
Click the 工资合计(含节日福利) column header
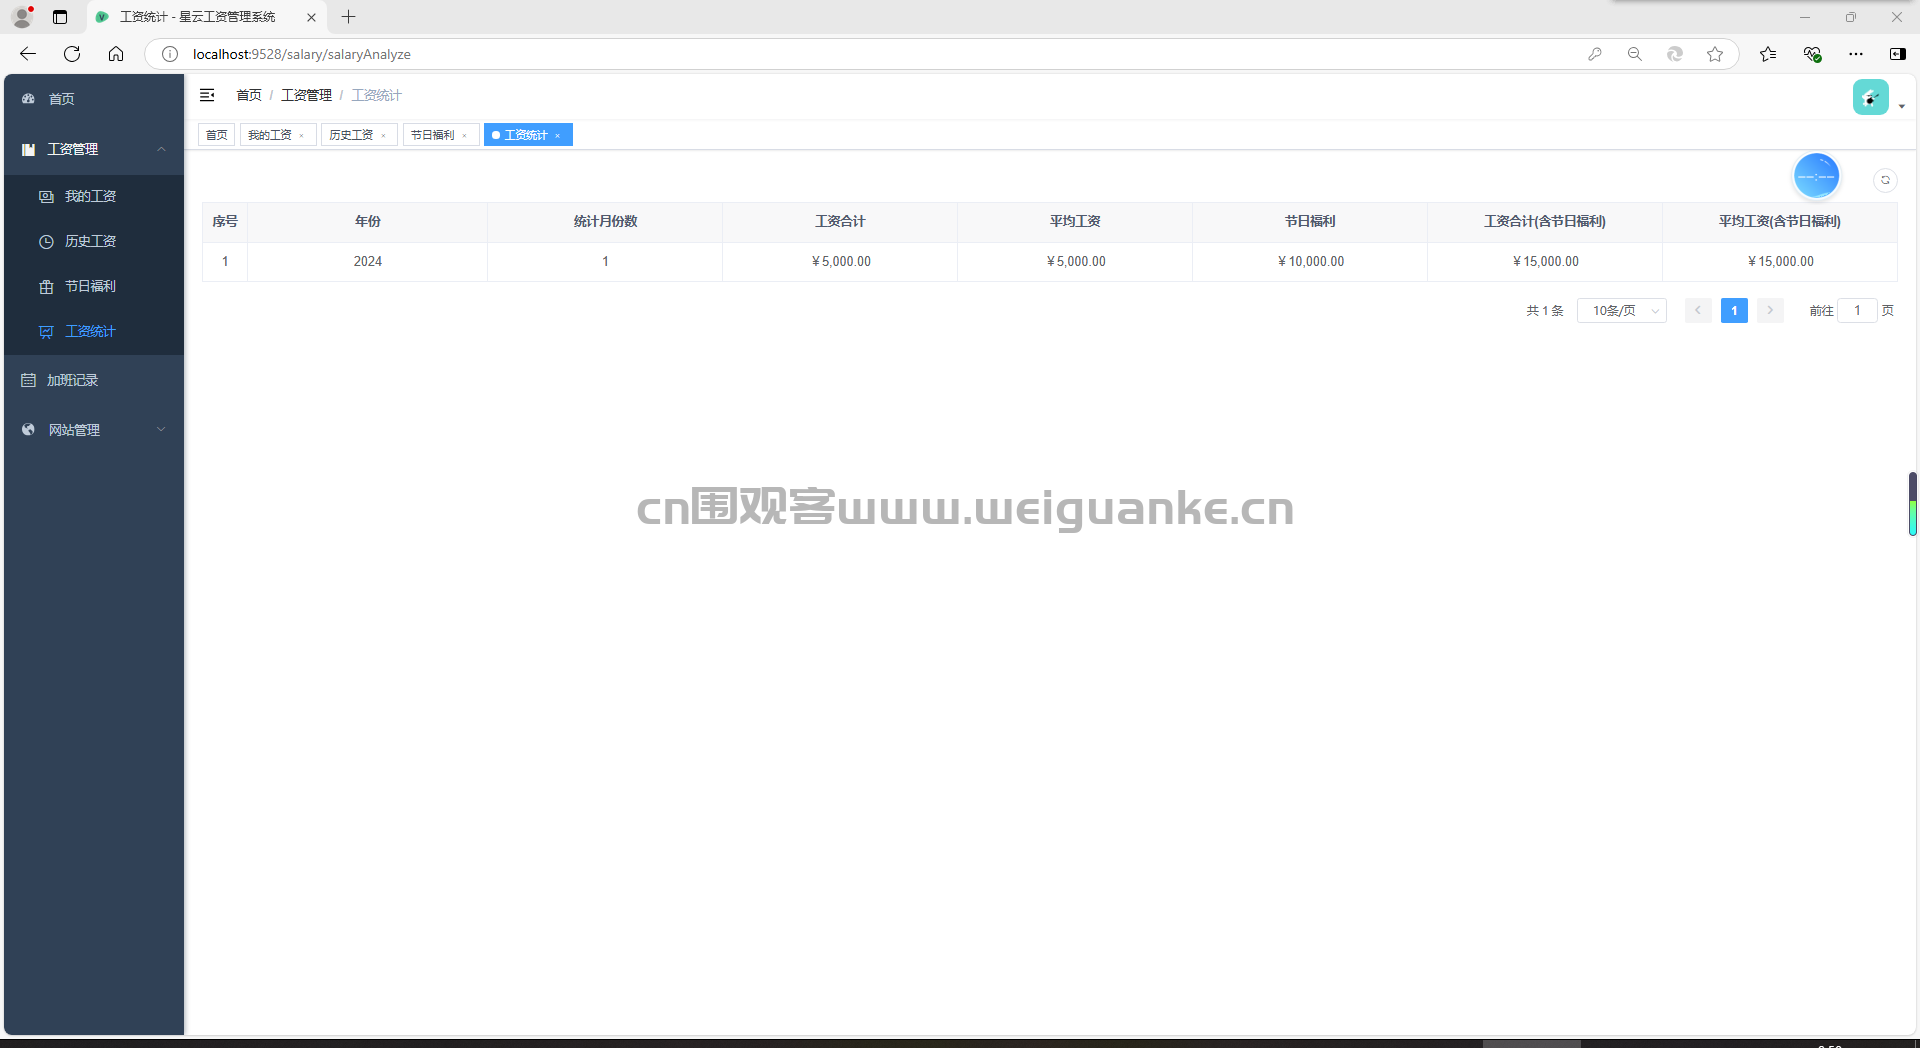coord(1545,222)
